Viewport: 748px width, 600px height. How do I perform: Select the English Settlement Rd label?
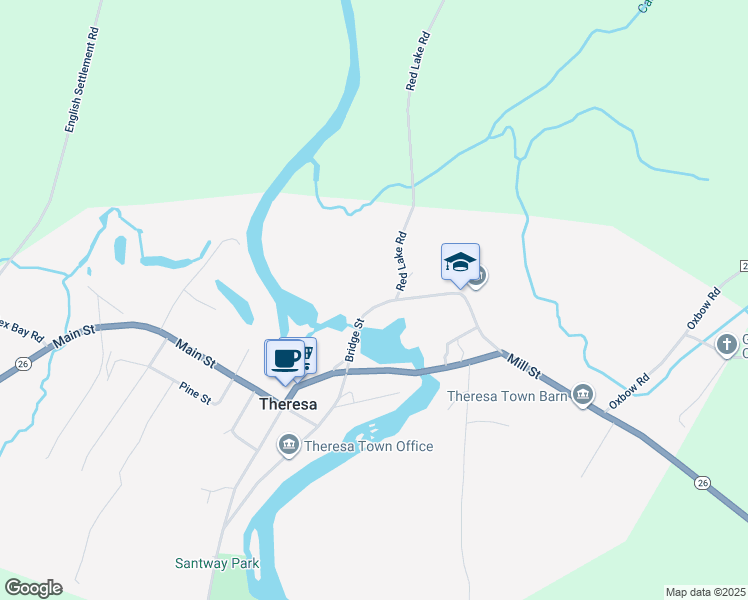coord(82,80)
